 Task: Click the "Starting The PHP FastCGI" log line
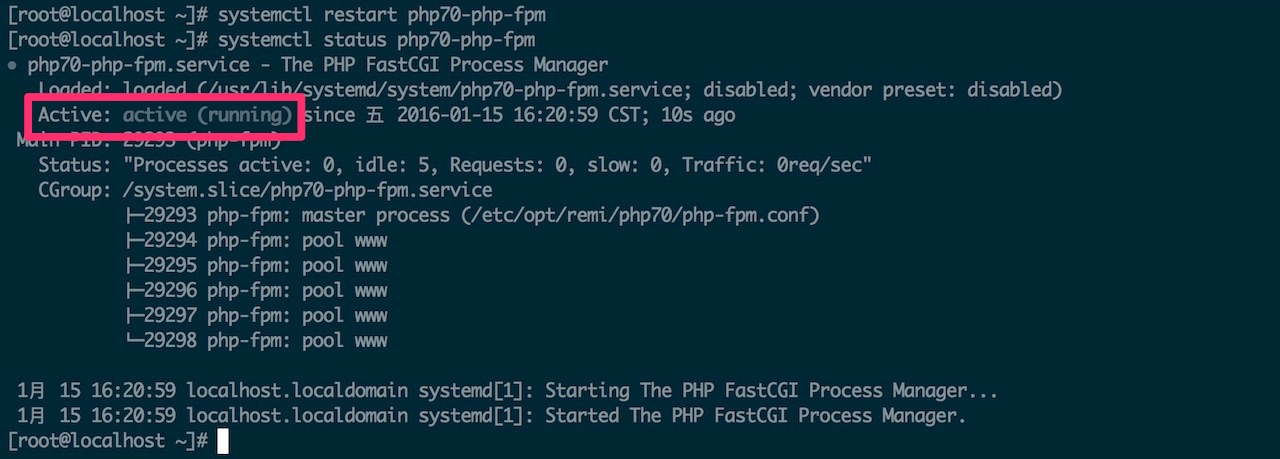(508, 390)
